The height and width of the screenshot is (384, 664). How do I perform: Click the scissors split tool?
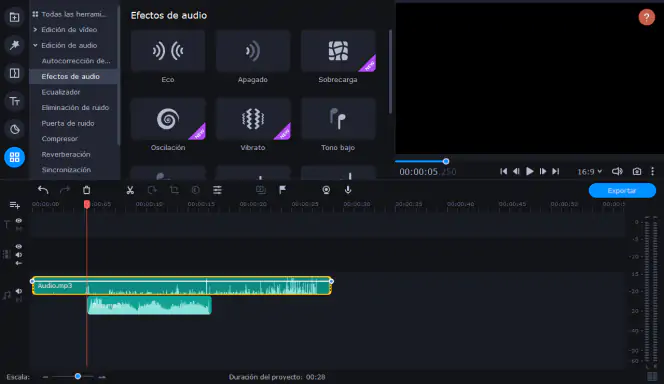pos(130,190)
